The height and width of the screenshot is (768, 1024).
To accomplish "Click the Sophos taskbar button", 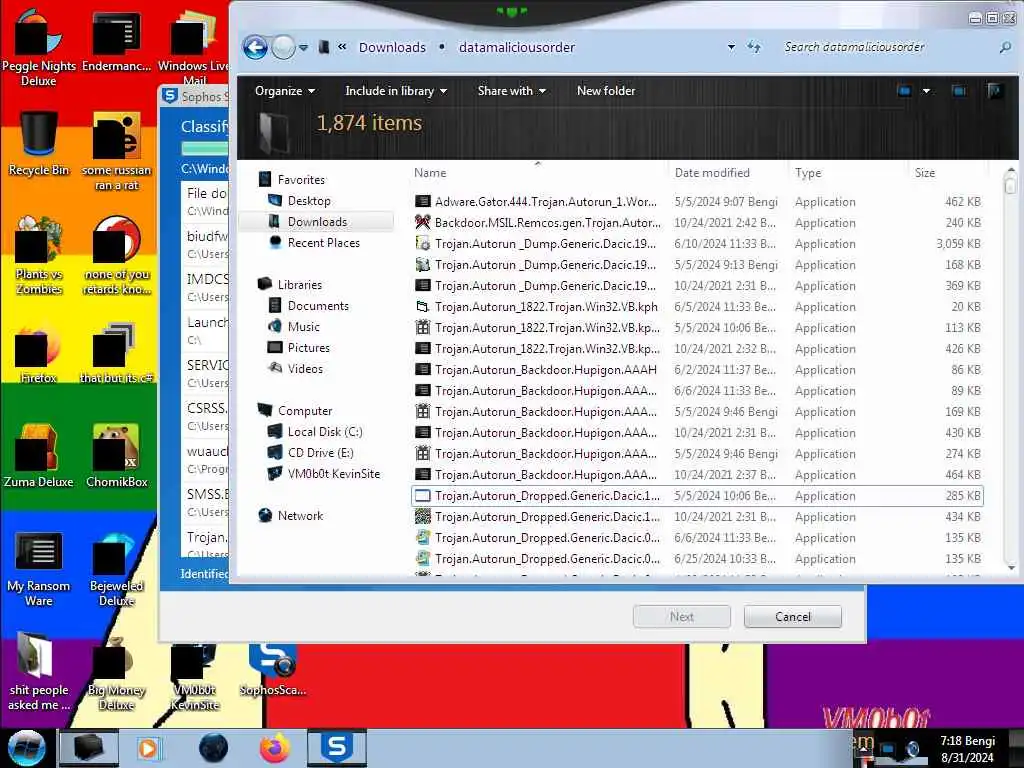I will 337,748.
